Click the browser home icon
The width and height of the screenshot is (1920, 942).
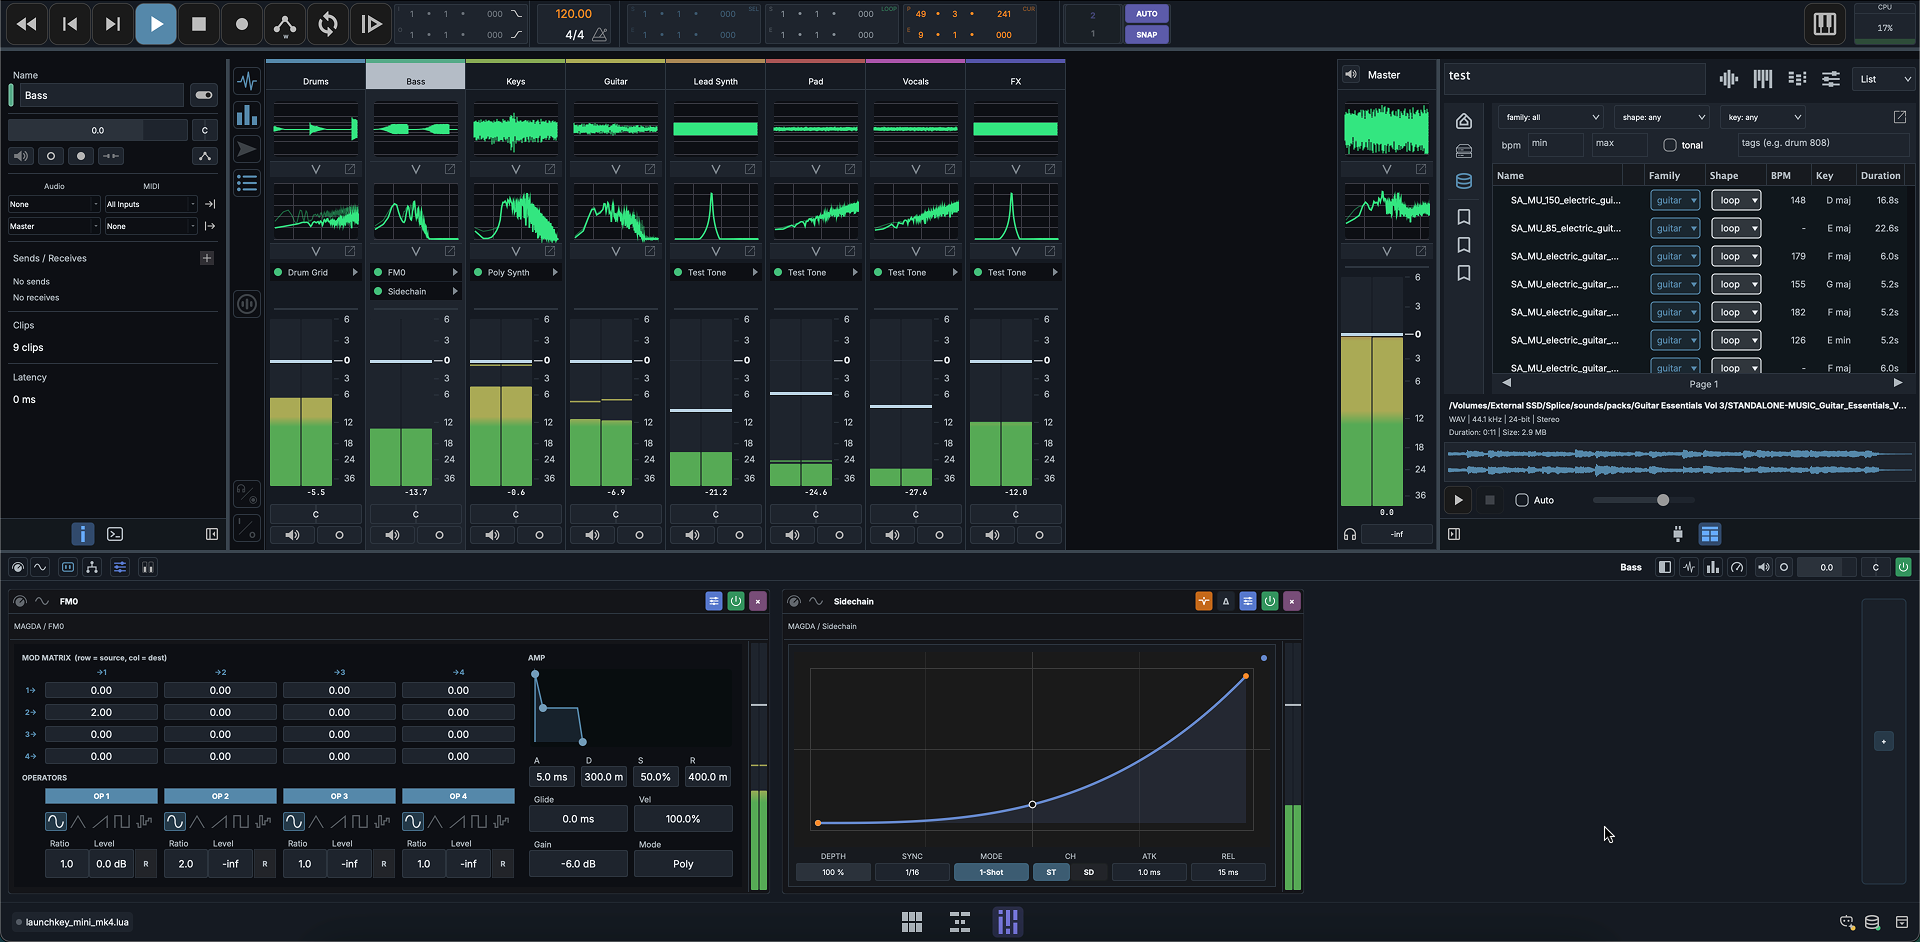click(1464, 121)
